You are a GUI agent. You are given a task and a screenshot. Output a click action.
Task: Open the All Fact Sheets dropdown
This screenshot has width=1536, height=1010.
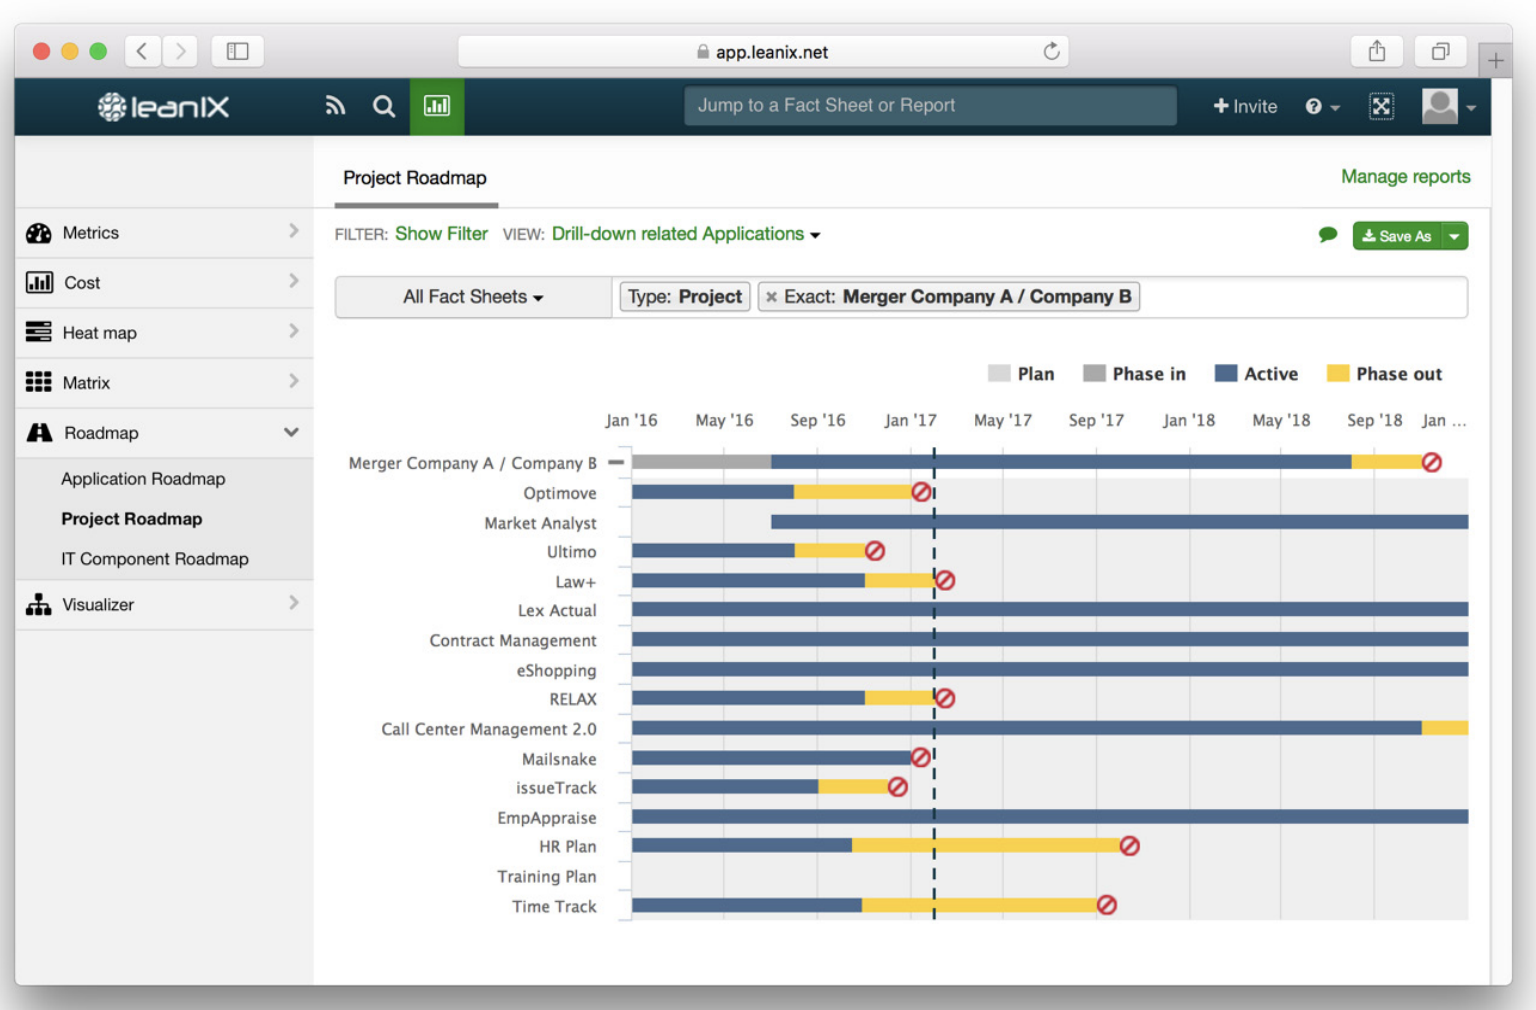(x=473, y=297)
